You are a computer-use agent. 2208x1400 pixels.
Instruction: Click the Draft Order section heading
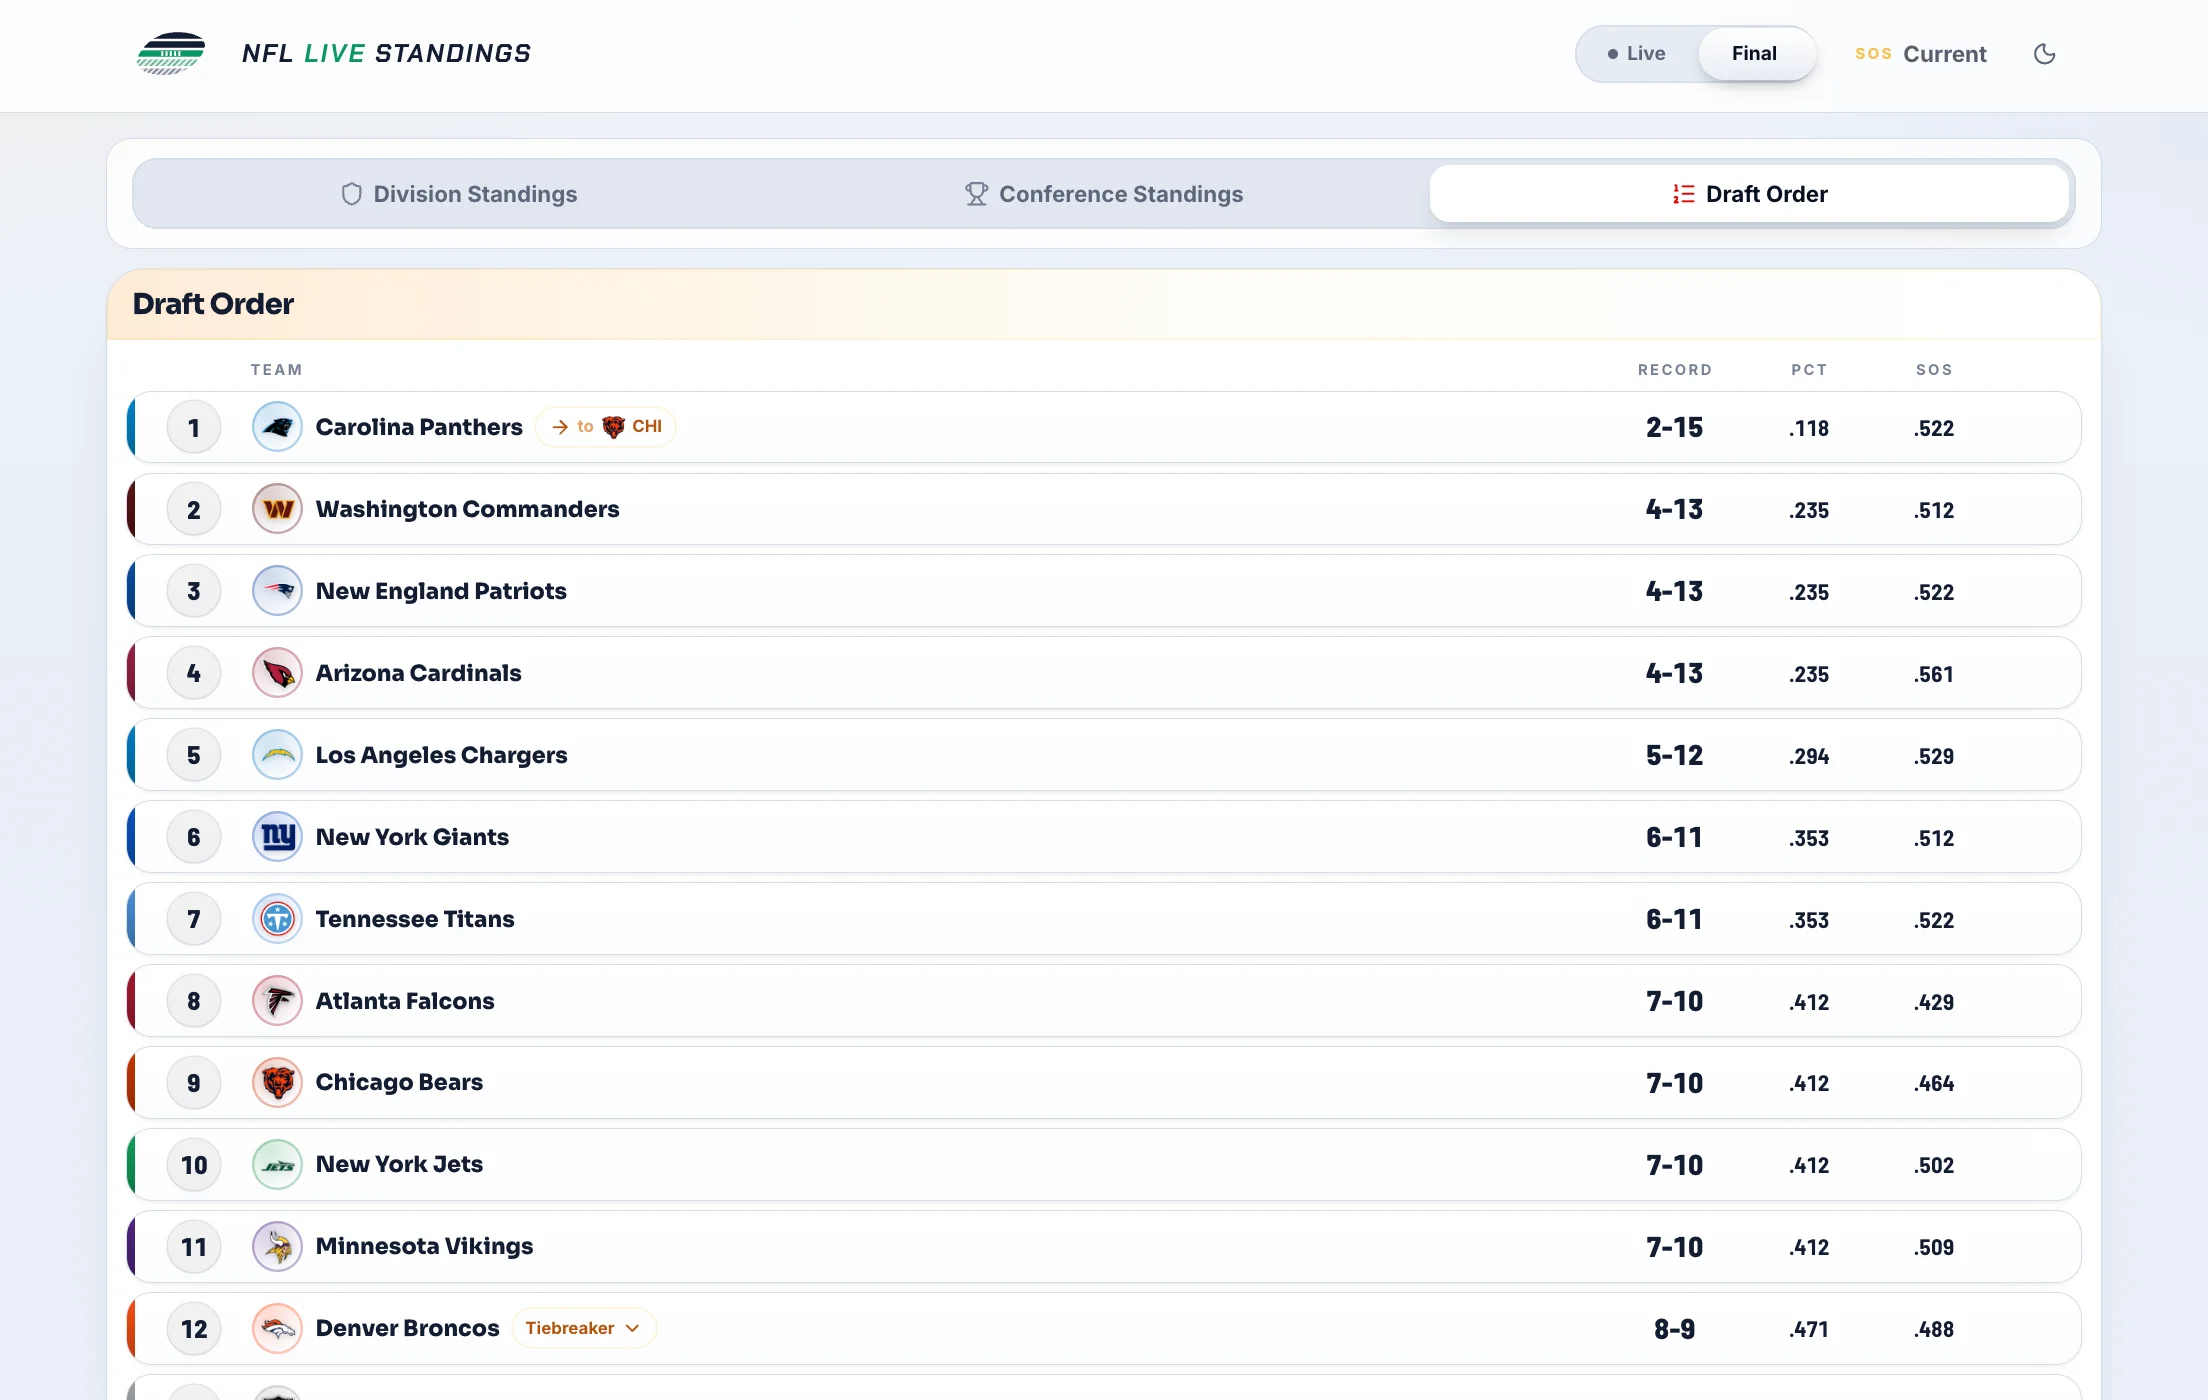point(213,304)
